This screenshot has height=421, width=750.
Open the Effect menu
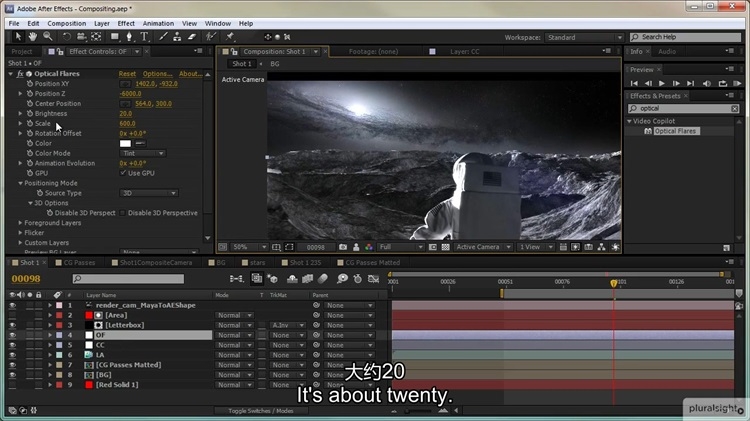click(126, 23)
